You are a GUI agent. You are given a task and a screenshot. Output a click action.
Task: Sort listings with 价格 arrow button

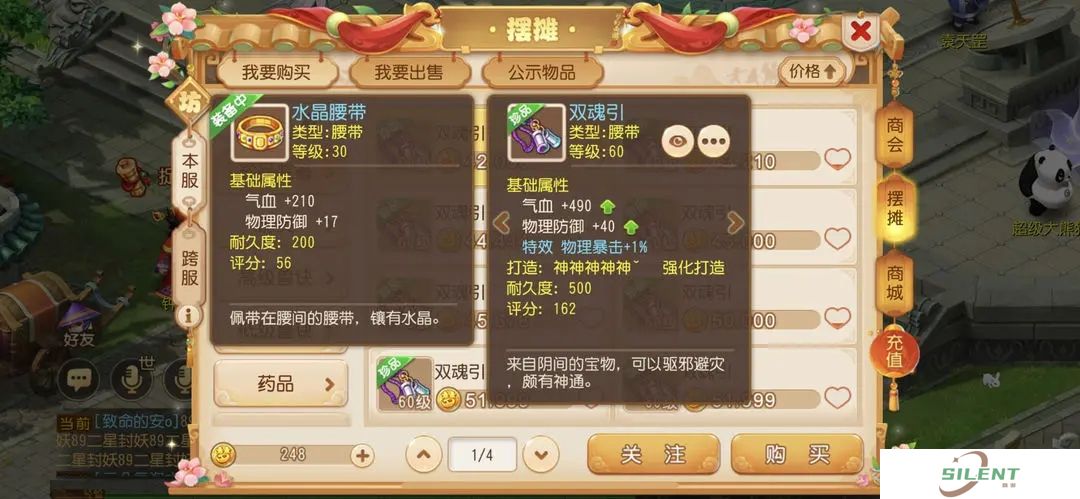pyautogui.click(x=812, y=71)
